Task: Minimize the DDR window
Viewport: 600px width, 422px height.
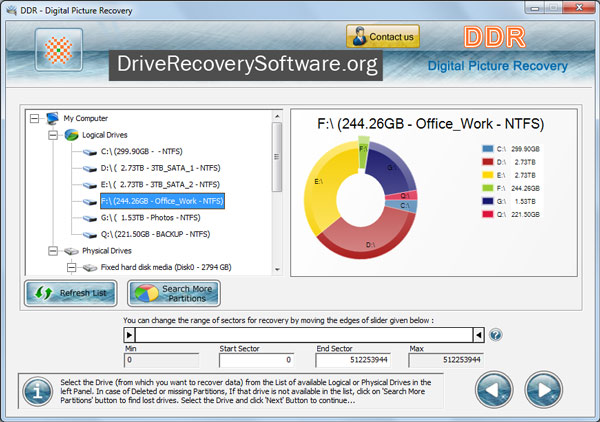Action: (x=535, y=7)
